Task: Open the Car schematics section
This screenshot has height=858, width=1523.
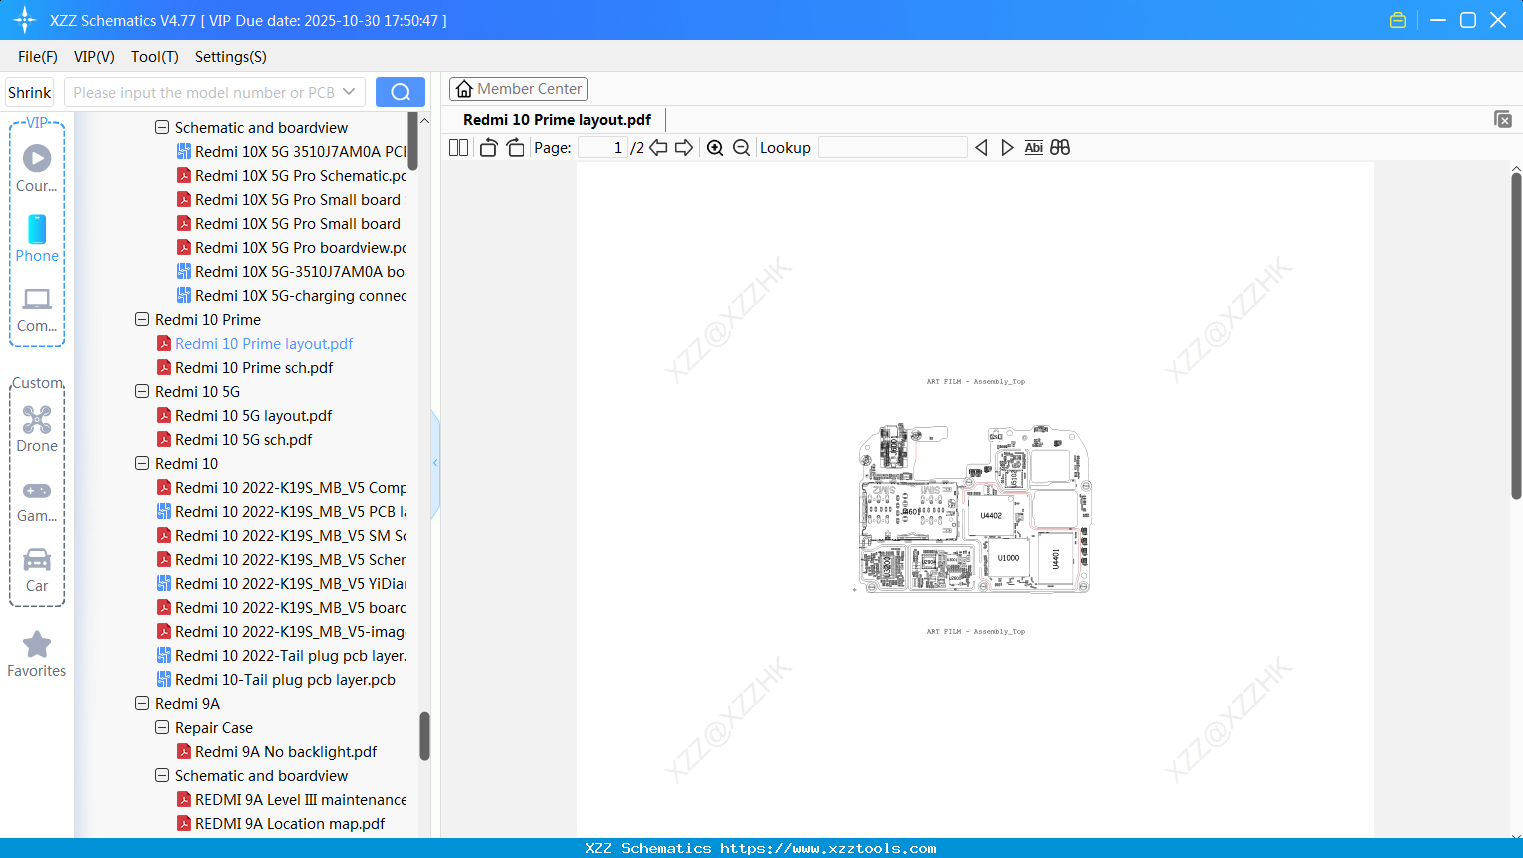Action: click(x=36, y=563)
